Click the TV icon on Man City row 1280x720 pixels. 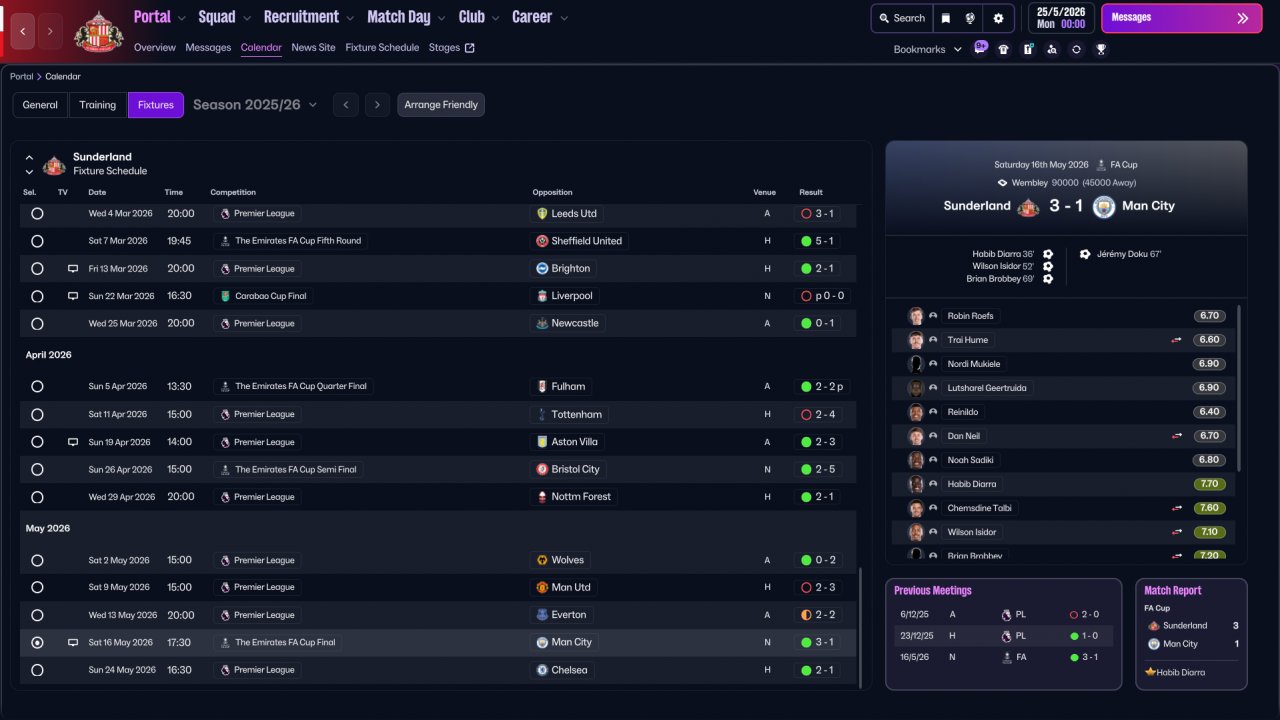click(x=72, y=643)
